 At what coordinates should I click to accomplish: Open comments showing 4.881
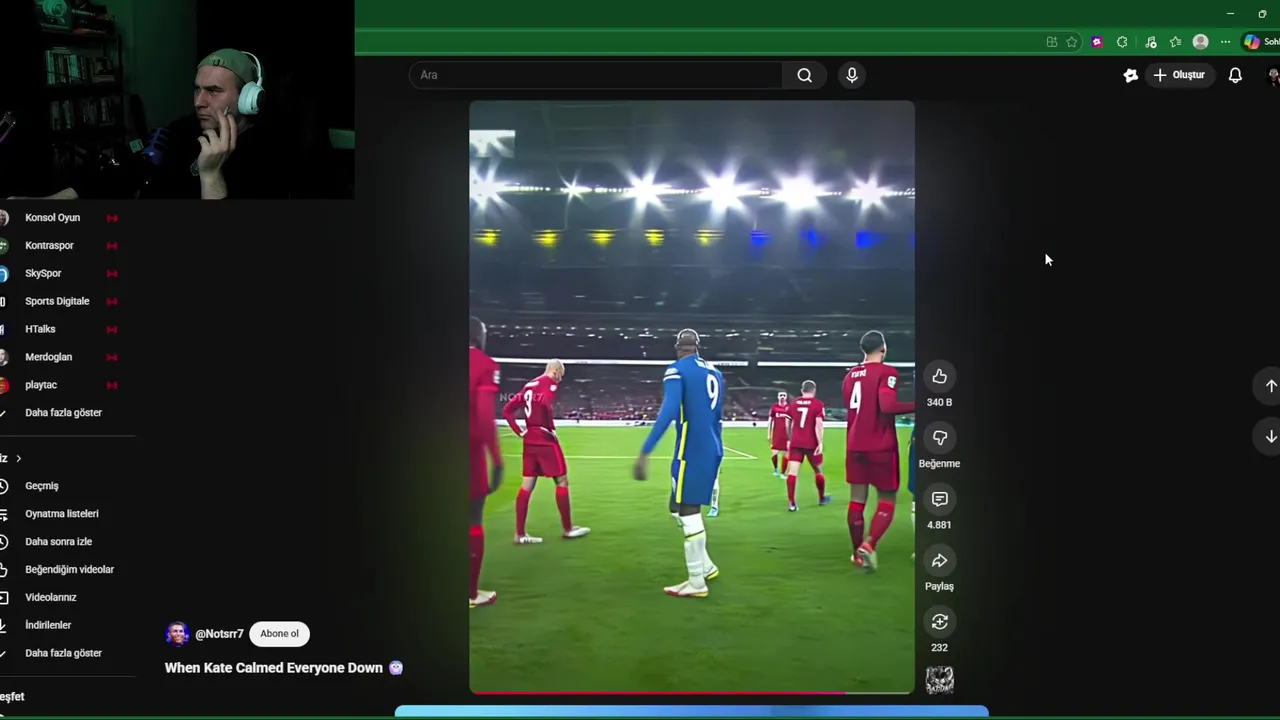tap(939, 499)
